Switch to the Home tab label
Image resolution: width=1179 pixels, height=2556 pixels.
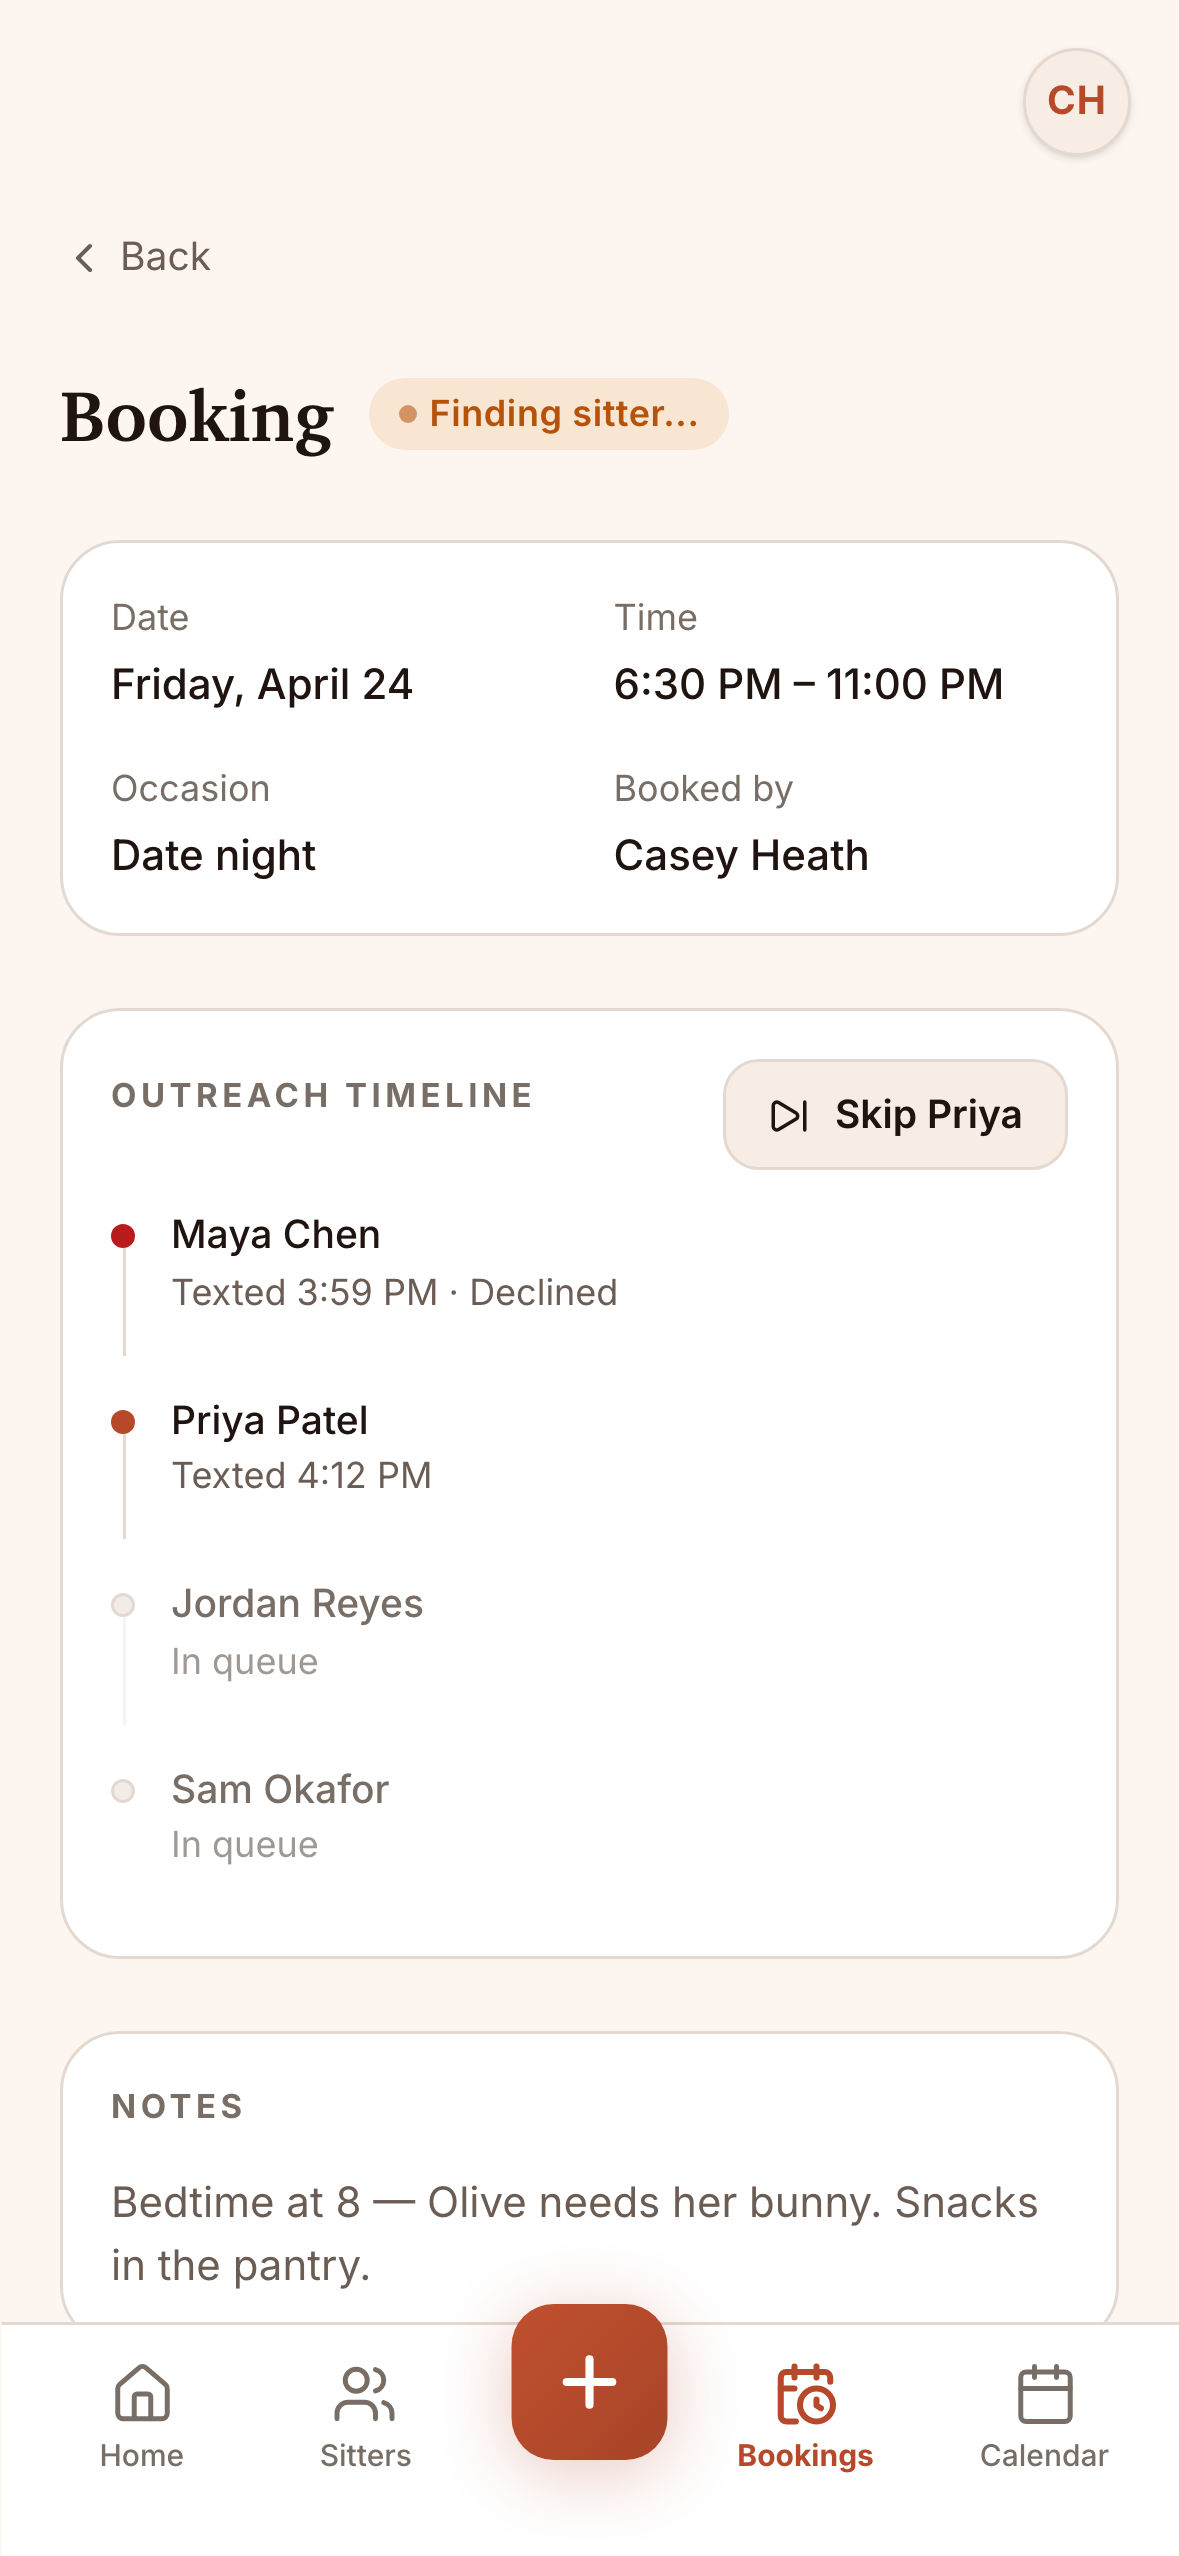tap(142, 2456)
